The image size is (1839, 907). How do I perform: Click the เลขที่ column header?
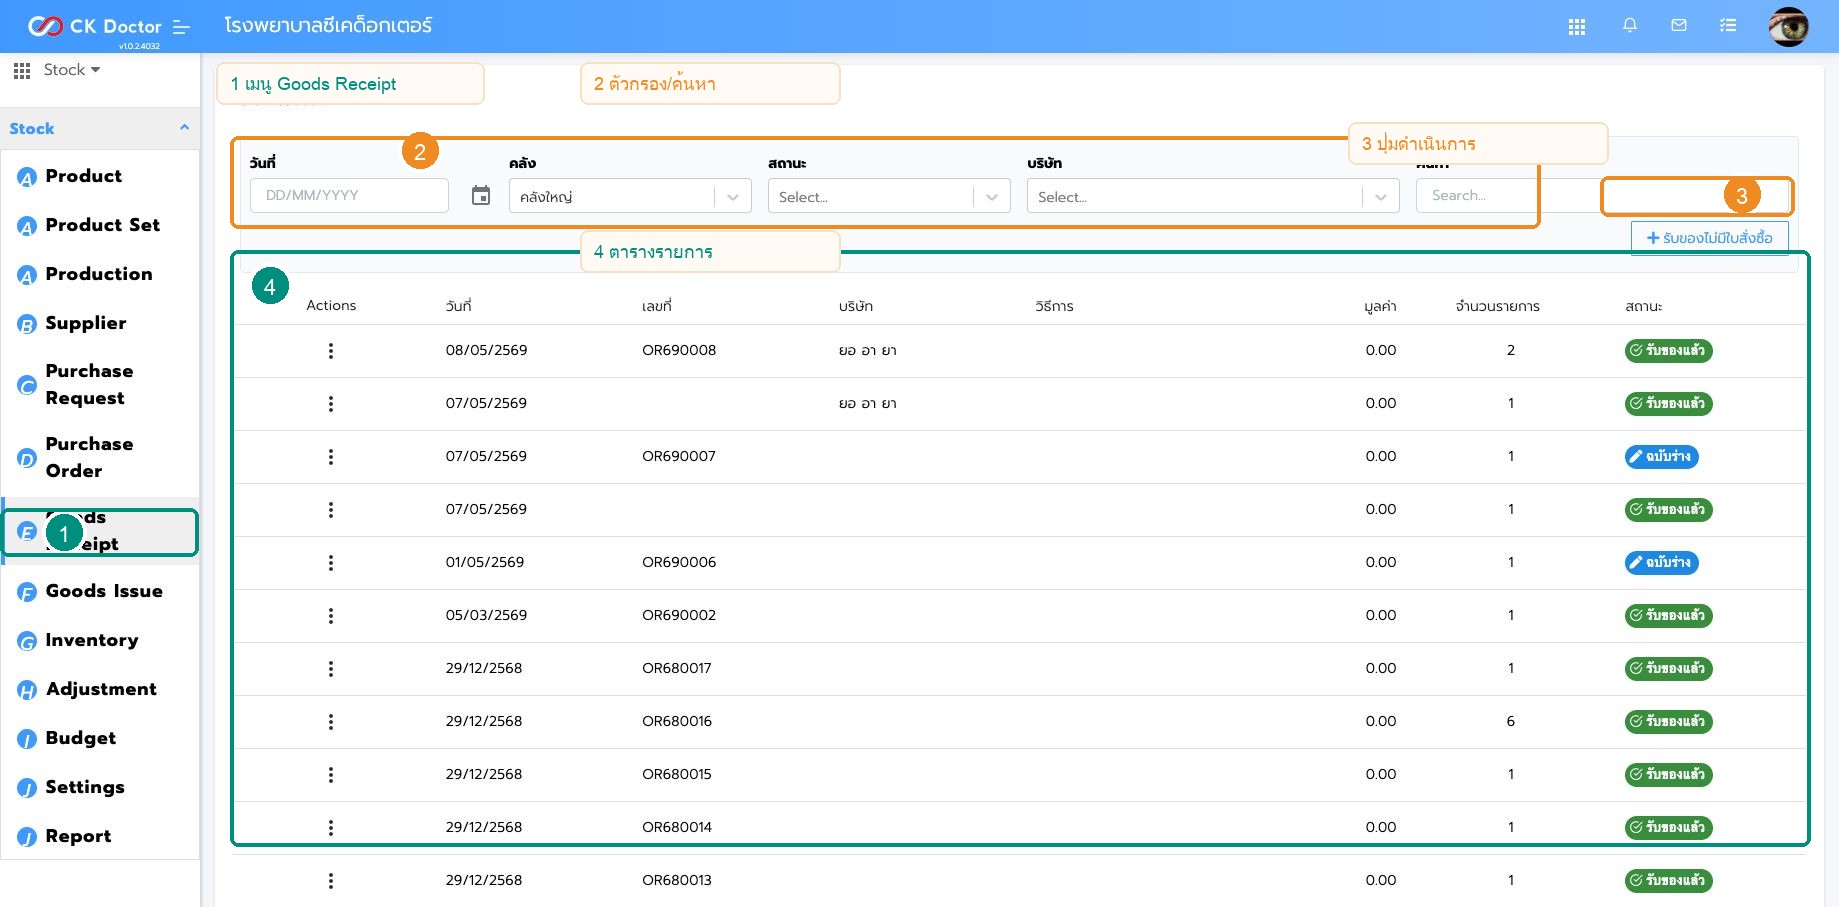657,306
